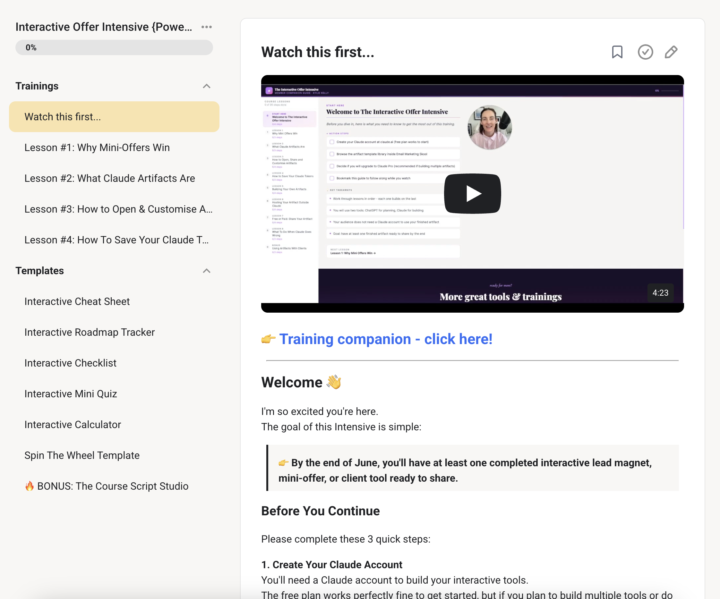
Task: Click the presenter's circular webcam thumbnail
Action: click(489, 127)
